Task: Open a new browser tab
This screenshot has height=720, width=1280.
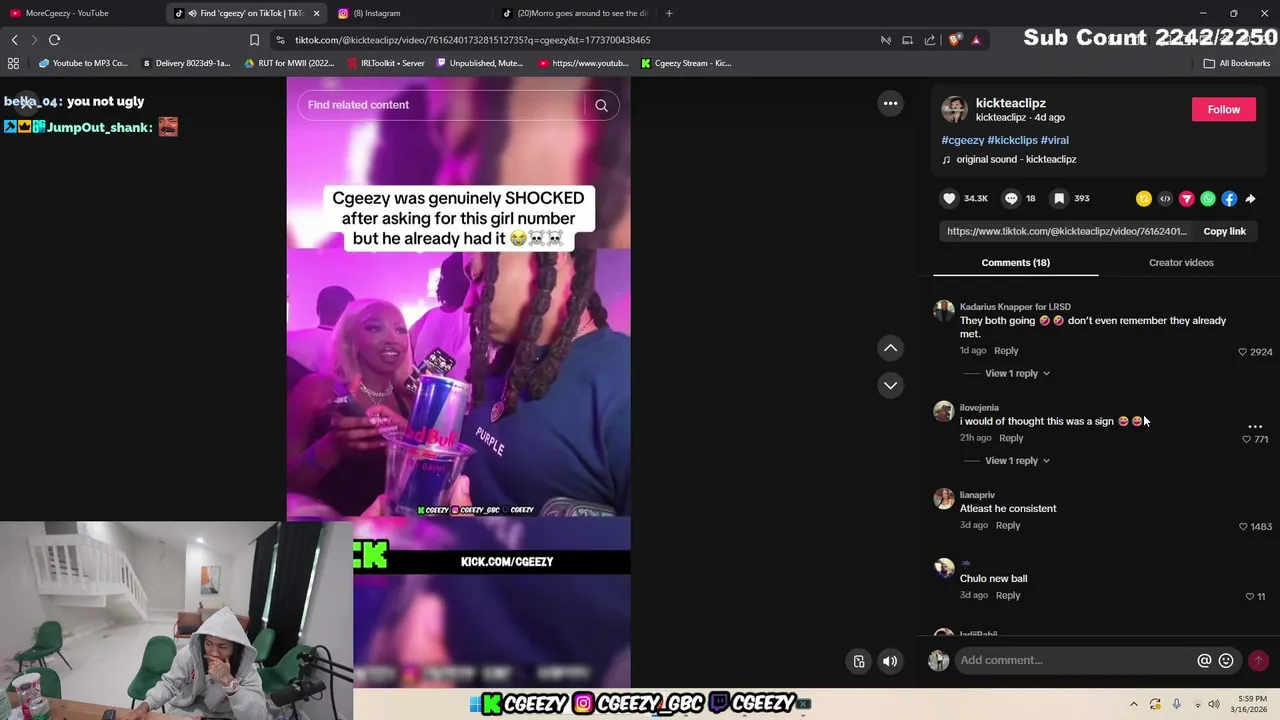Action: point(669,13)
